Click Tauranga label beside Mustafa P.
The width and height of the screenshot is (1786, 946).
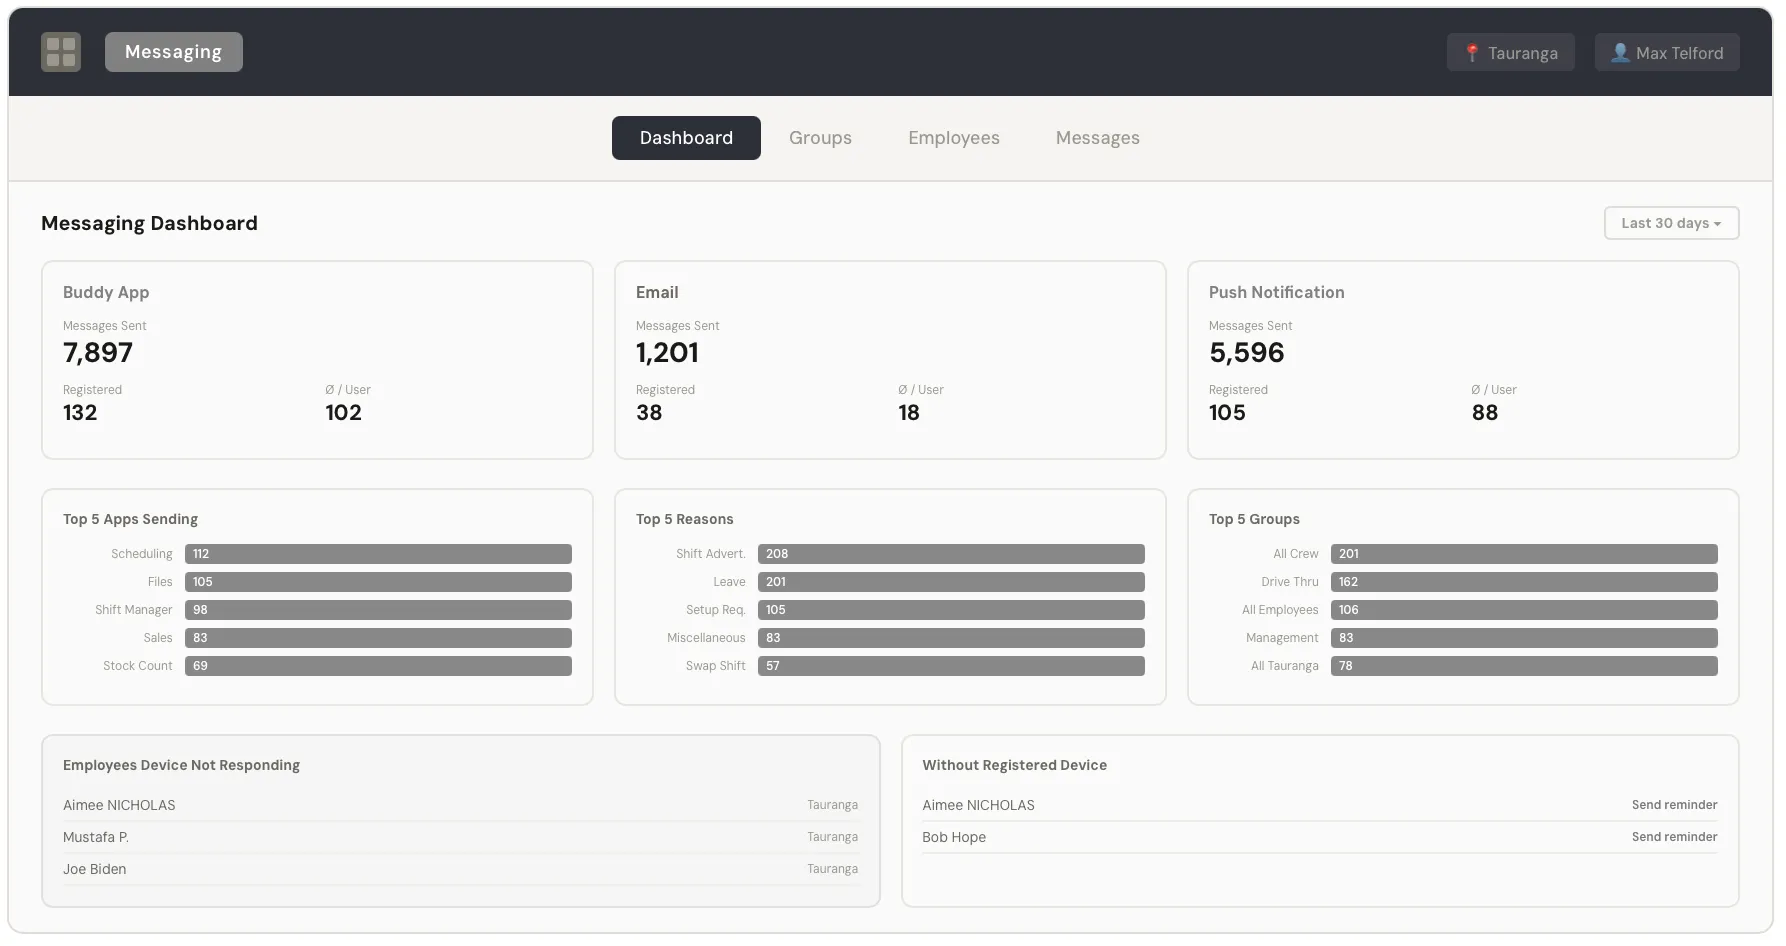coord(832,837)
